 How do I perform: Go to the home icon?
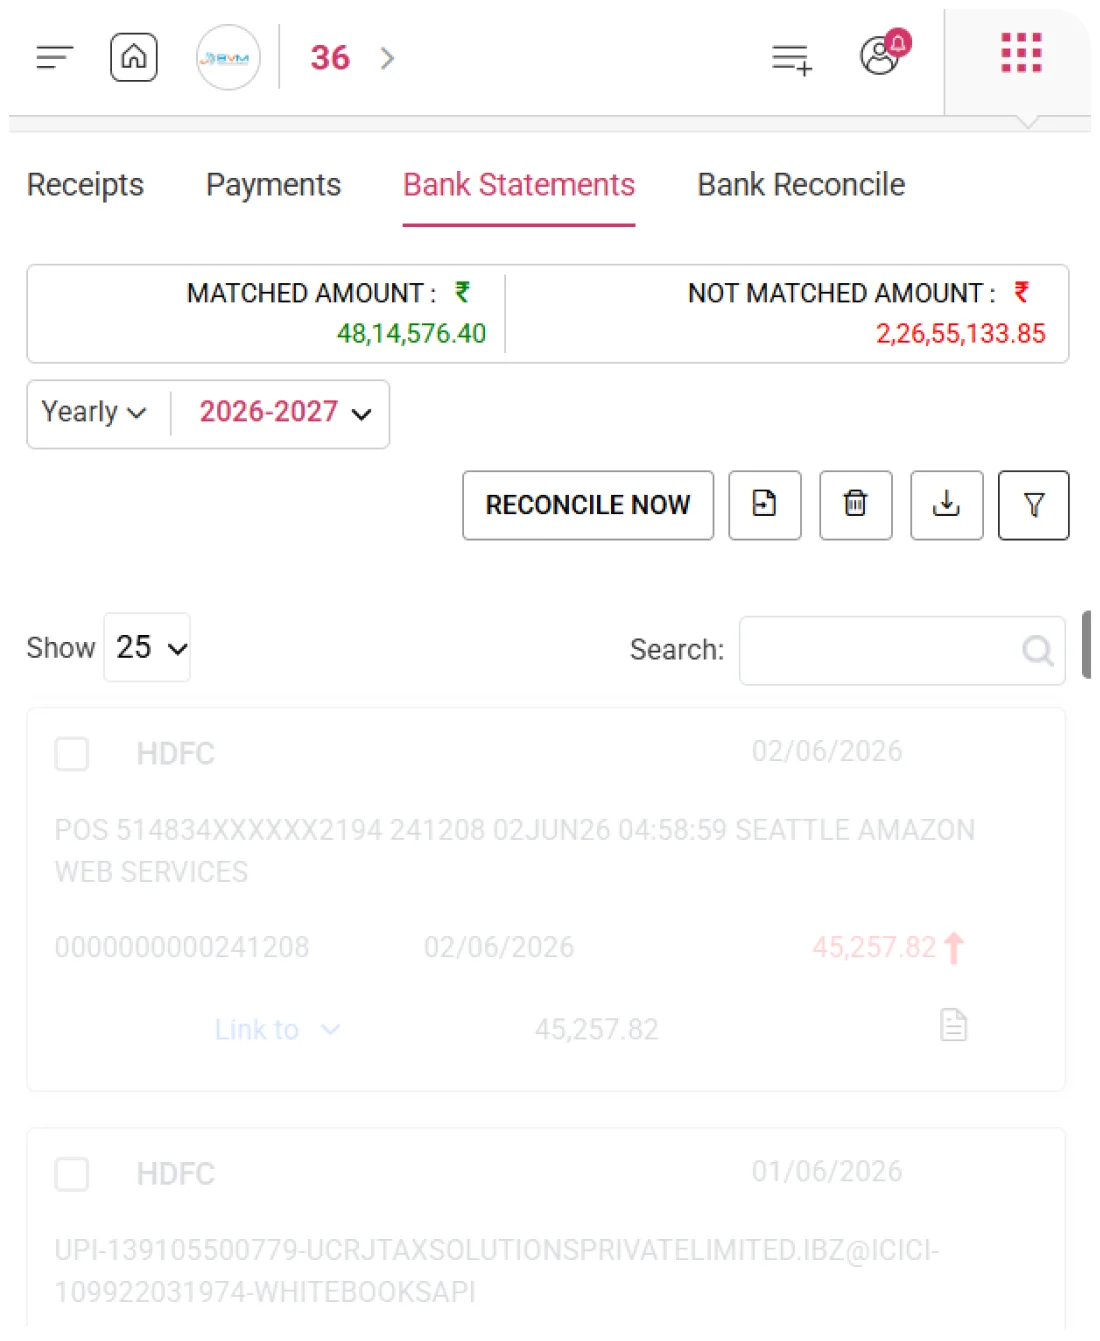[x=133, y=57]
